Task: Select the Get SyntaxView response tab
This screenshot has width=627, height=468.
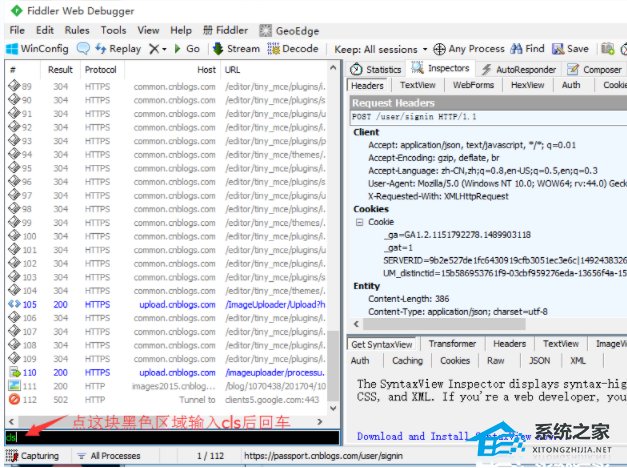Action: pyautogui.click(x=382, y=344)
